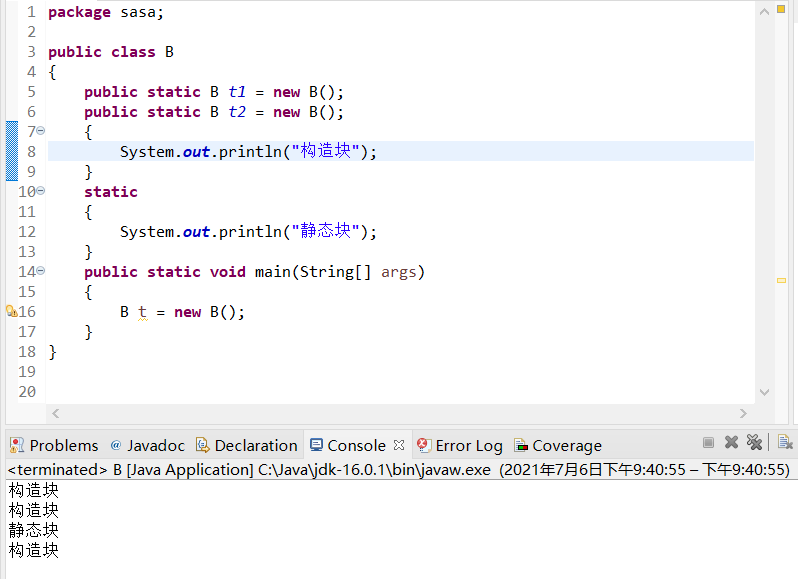Click the field t1 on line 5
798x579 pixels.
(x=237, y=92)
